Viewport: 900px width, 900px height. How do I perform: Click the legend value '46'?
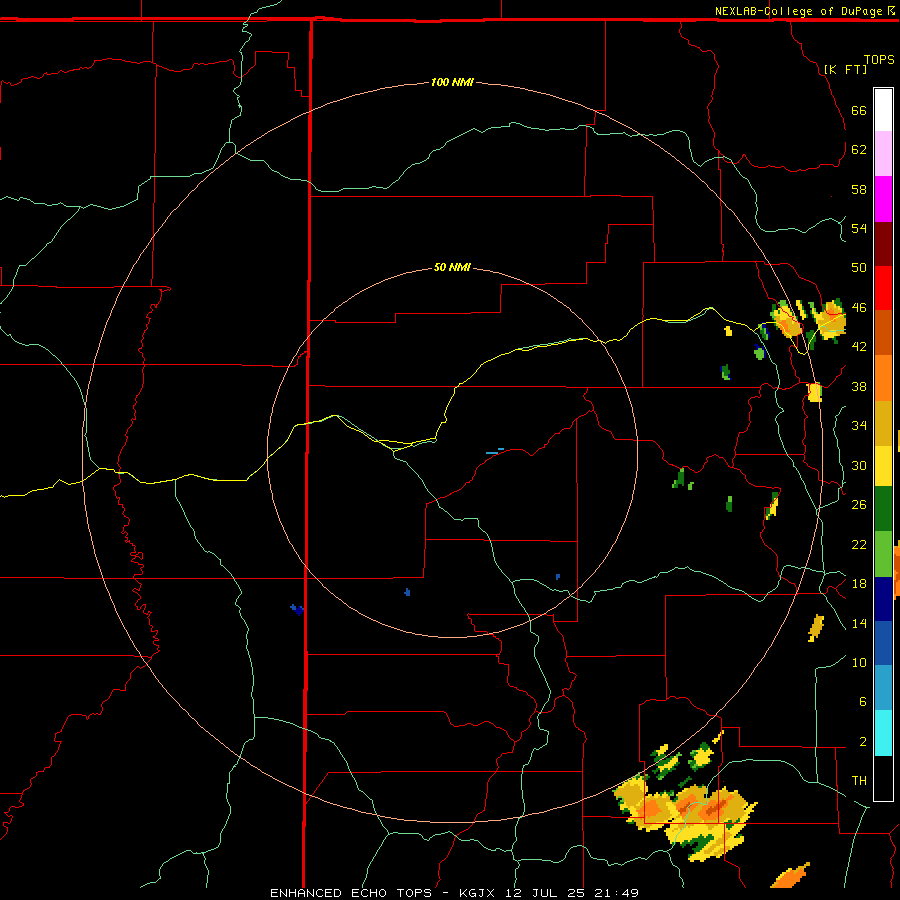click(859, 307)
